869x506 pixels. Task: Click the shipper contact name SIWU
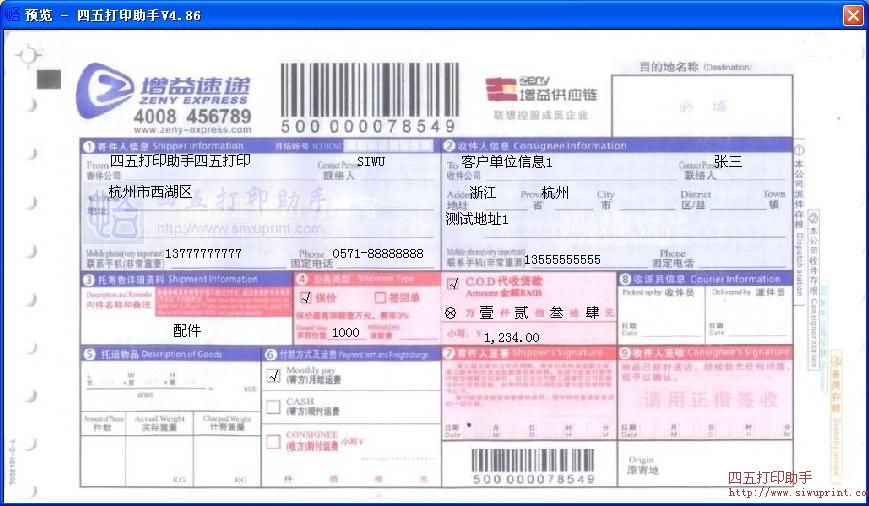coord(371,161)
